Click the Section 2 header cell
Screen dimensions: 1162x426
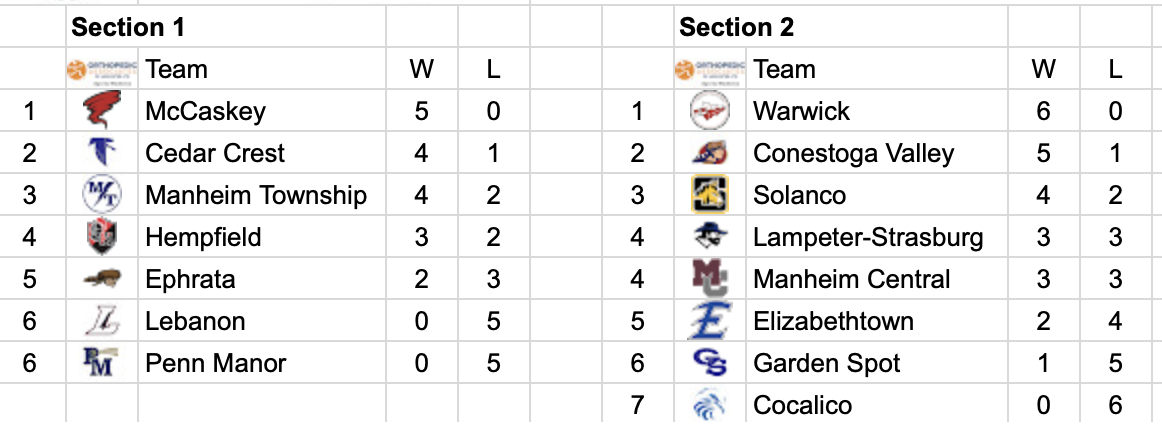point(840,27)
